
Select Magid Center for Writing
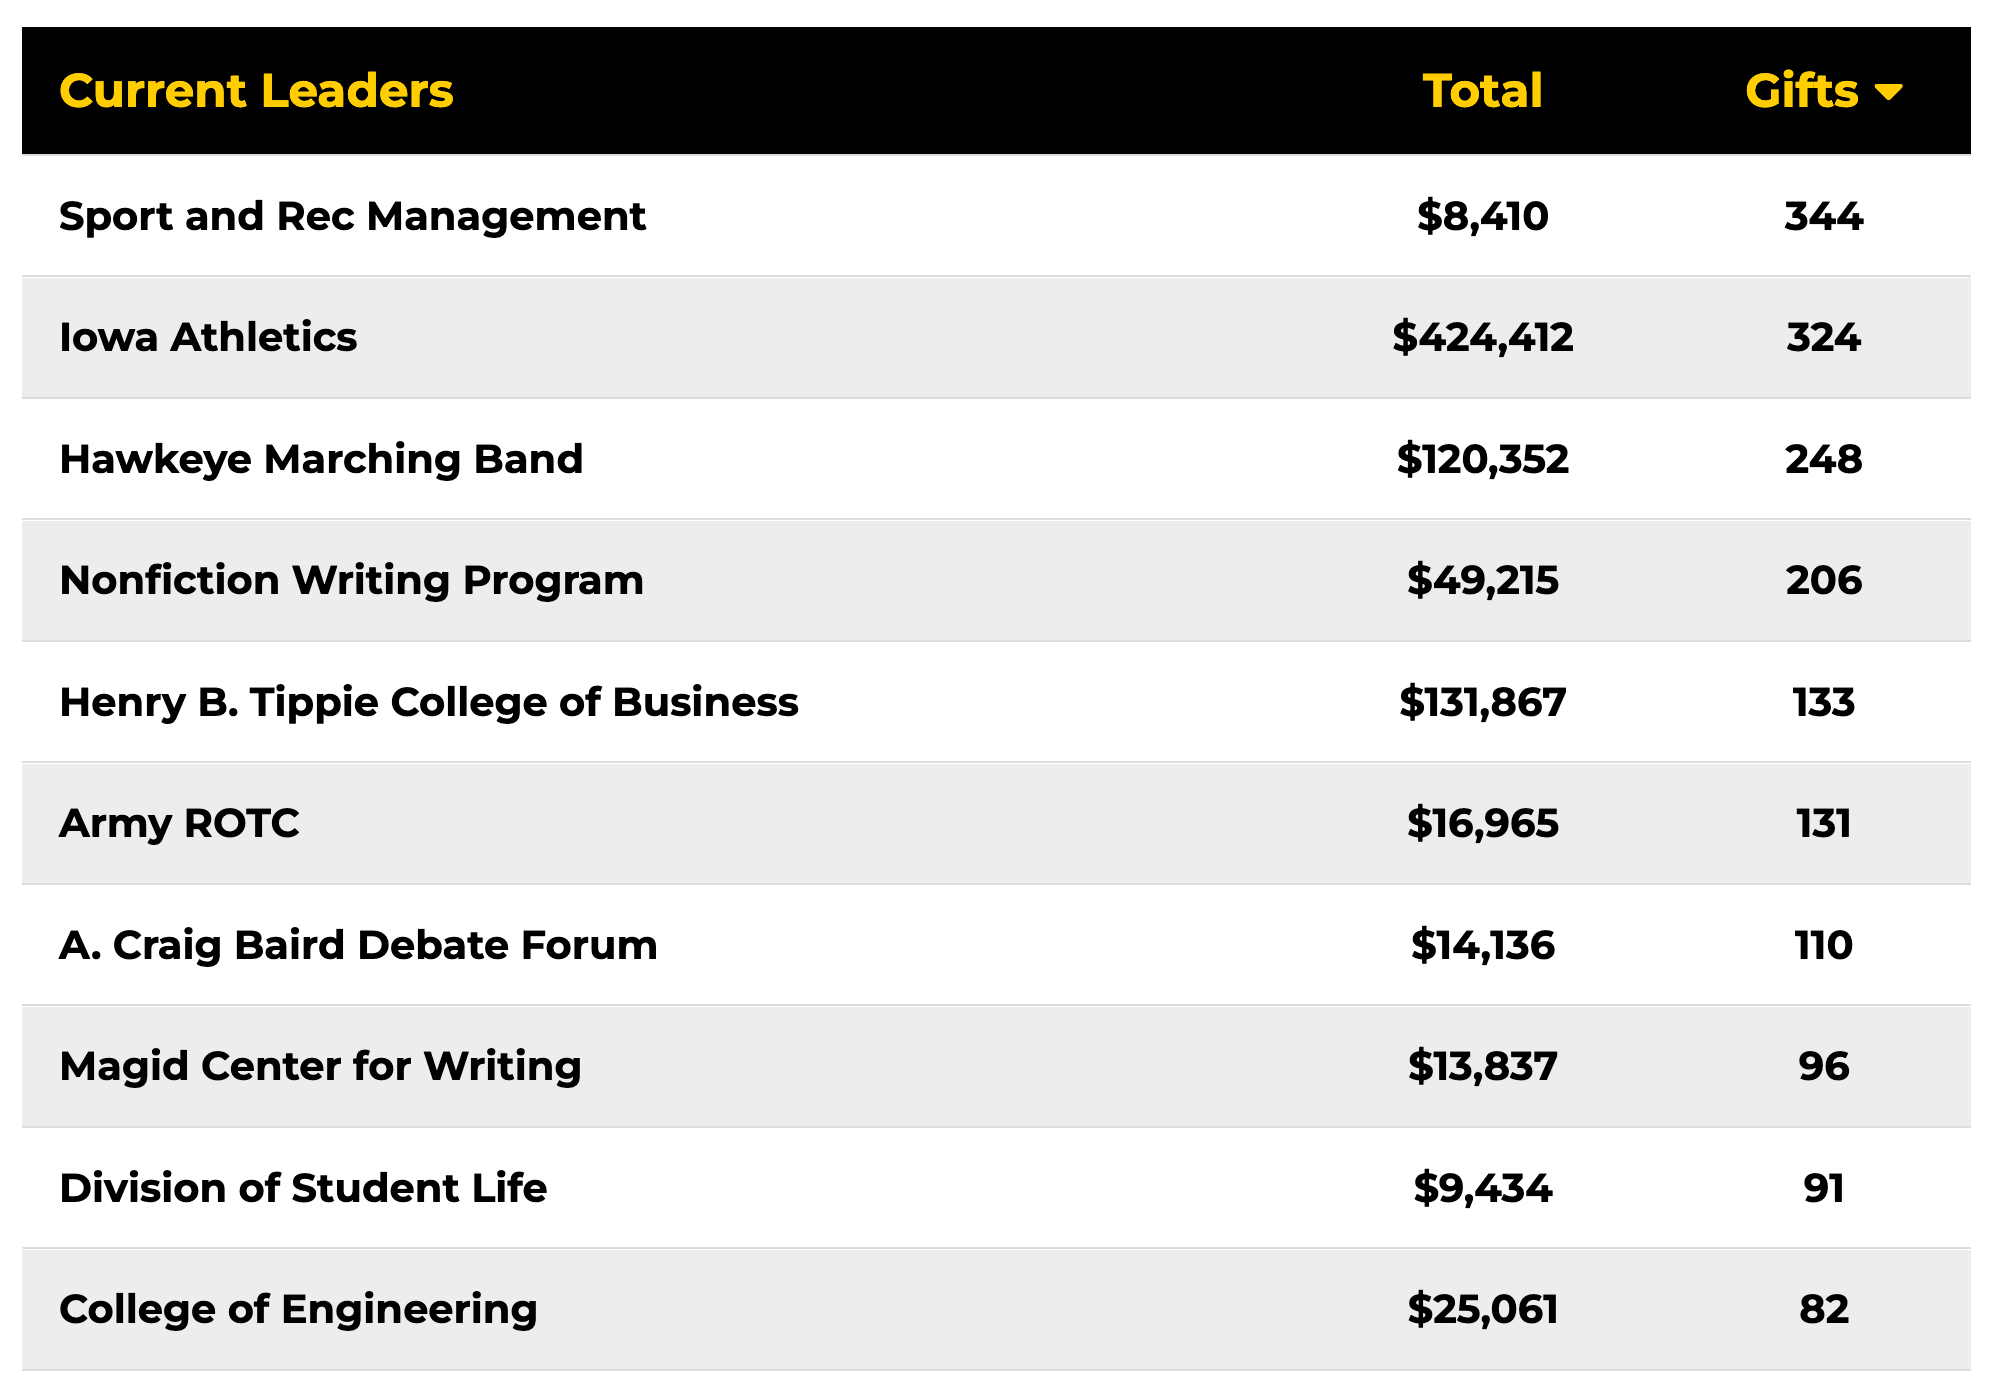click(x=996, y=1067)
